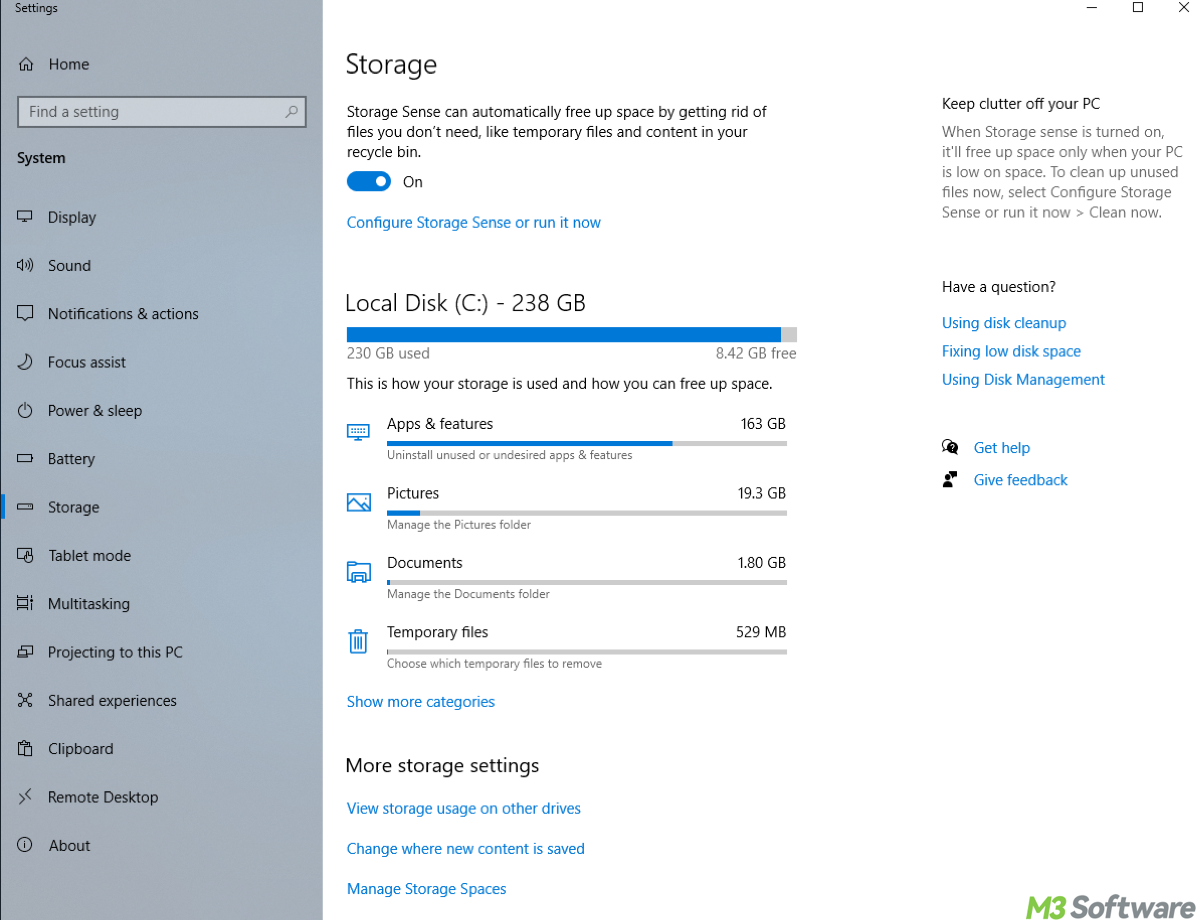Viewport: 1200px width, 920px height.
Task: Click the Documents folder icon
Action: pyautogui.click(x=358, y=571)
